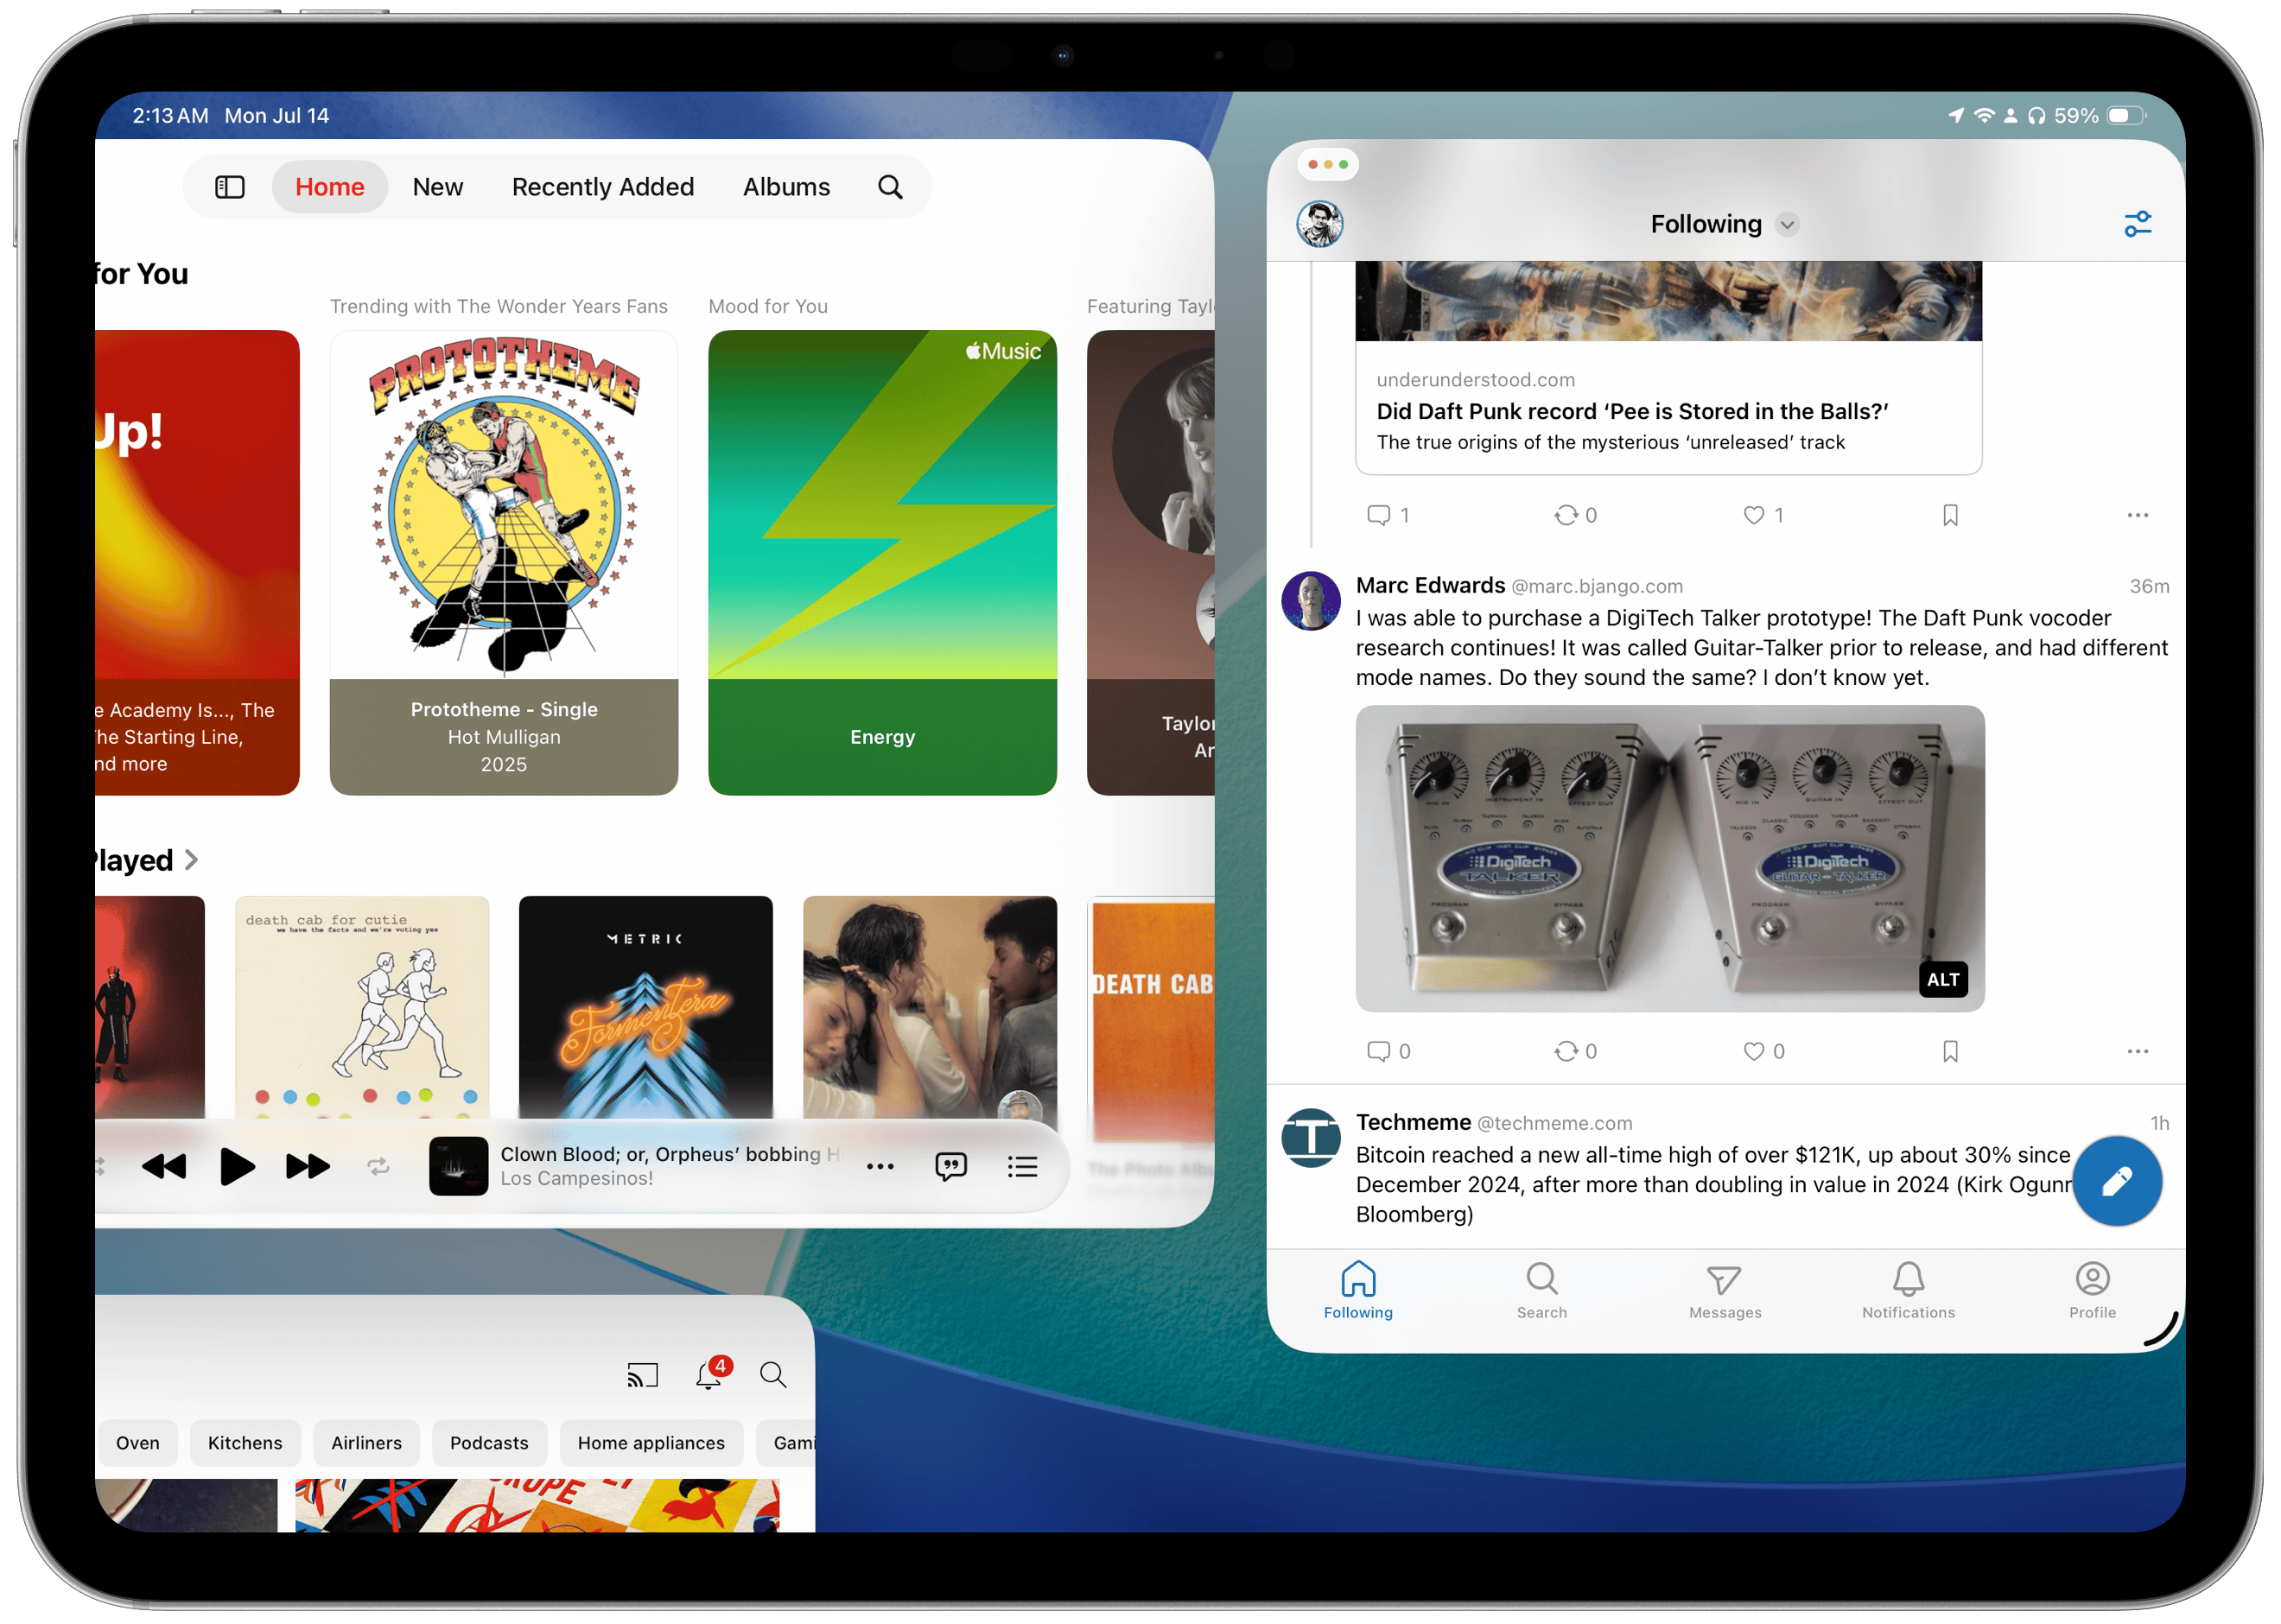Skip to previous track

pos(164,1166)
